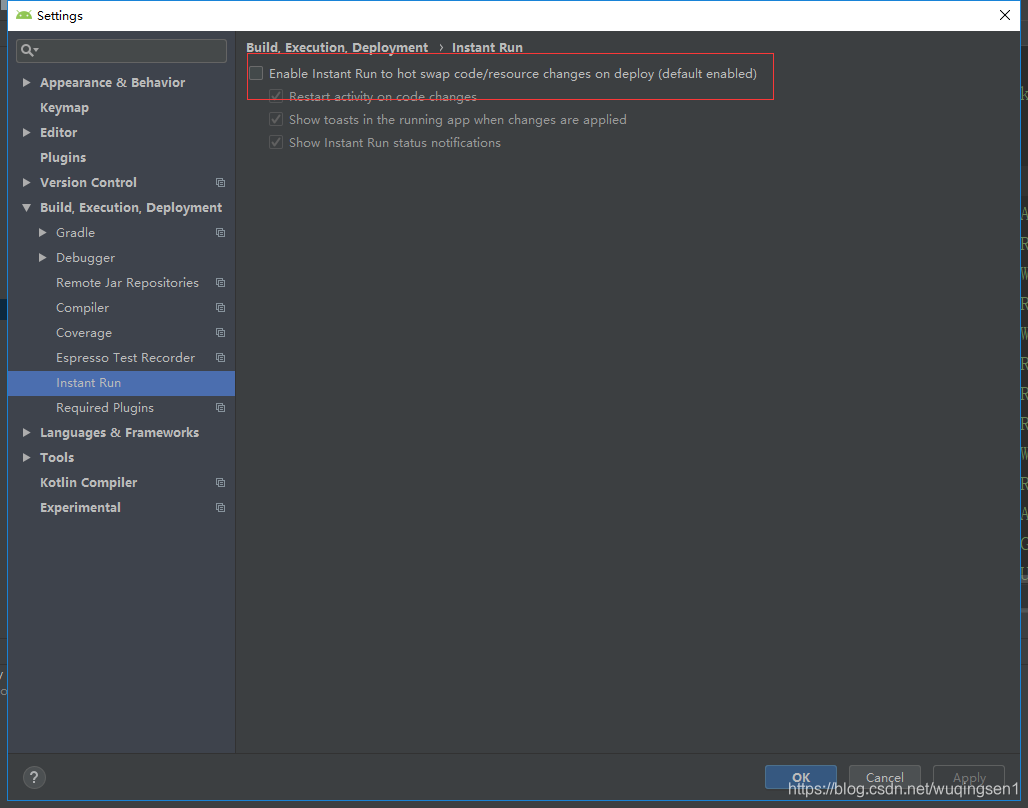This screenshot has width=1028, height=808.
Task: Click the magnifier icon in search field
Action: 27,50
